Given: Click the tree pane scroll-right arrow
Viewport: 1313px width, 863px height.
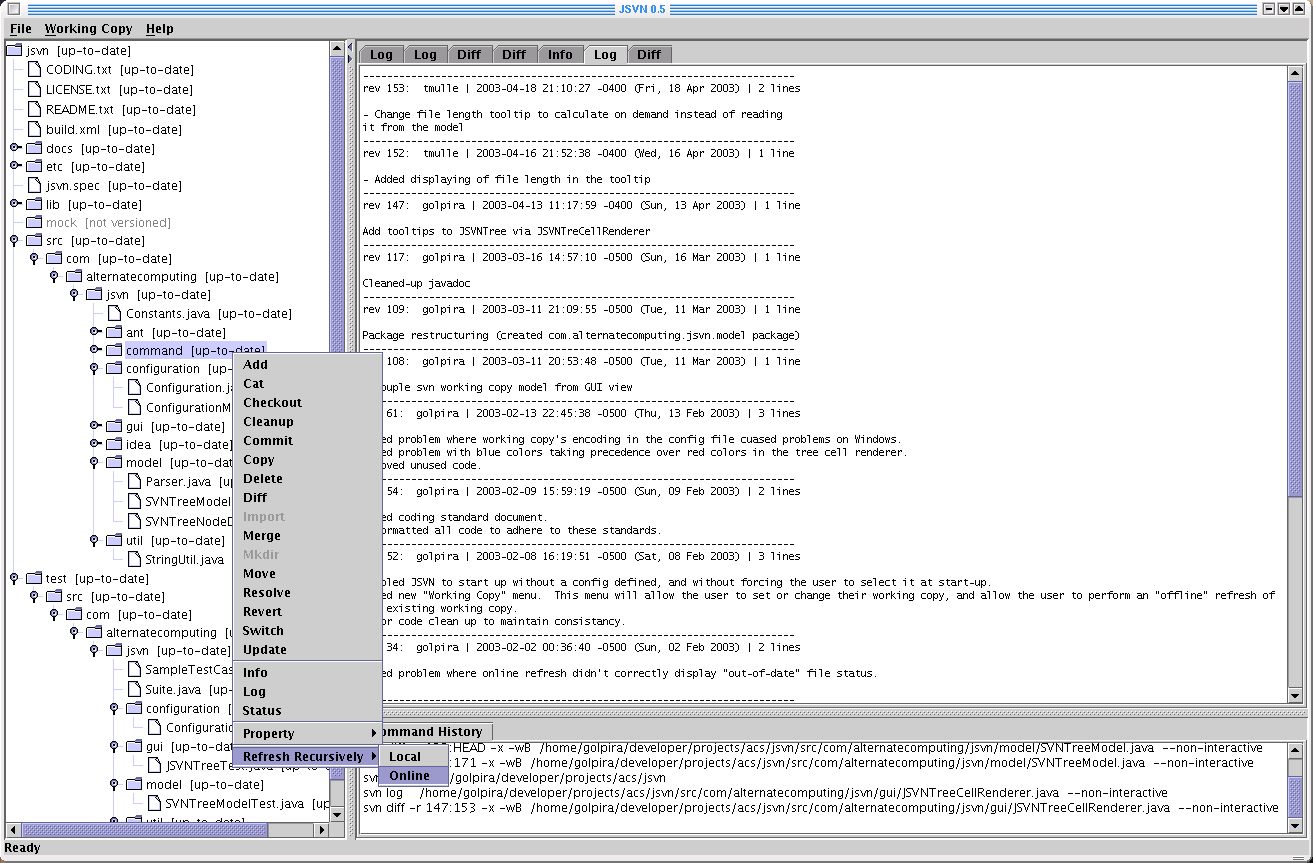Looking at the screenshot, I should coord(322,830).
